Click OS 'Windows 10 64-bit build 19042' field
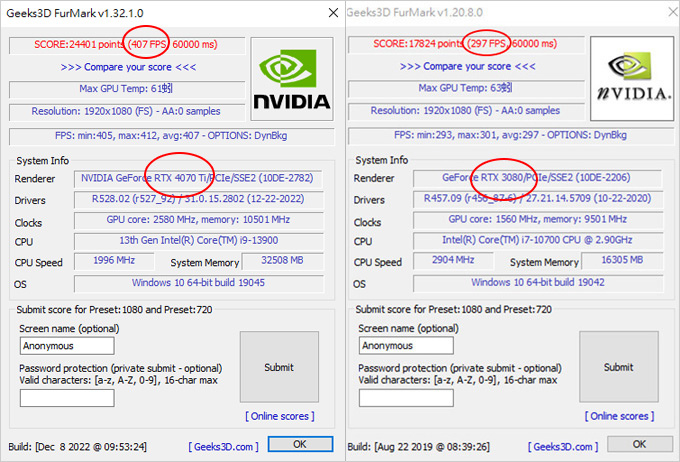 click(x=538, y=282)
